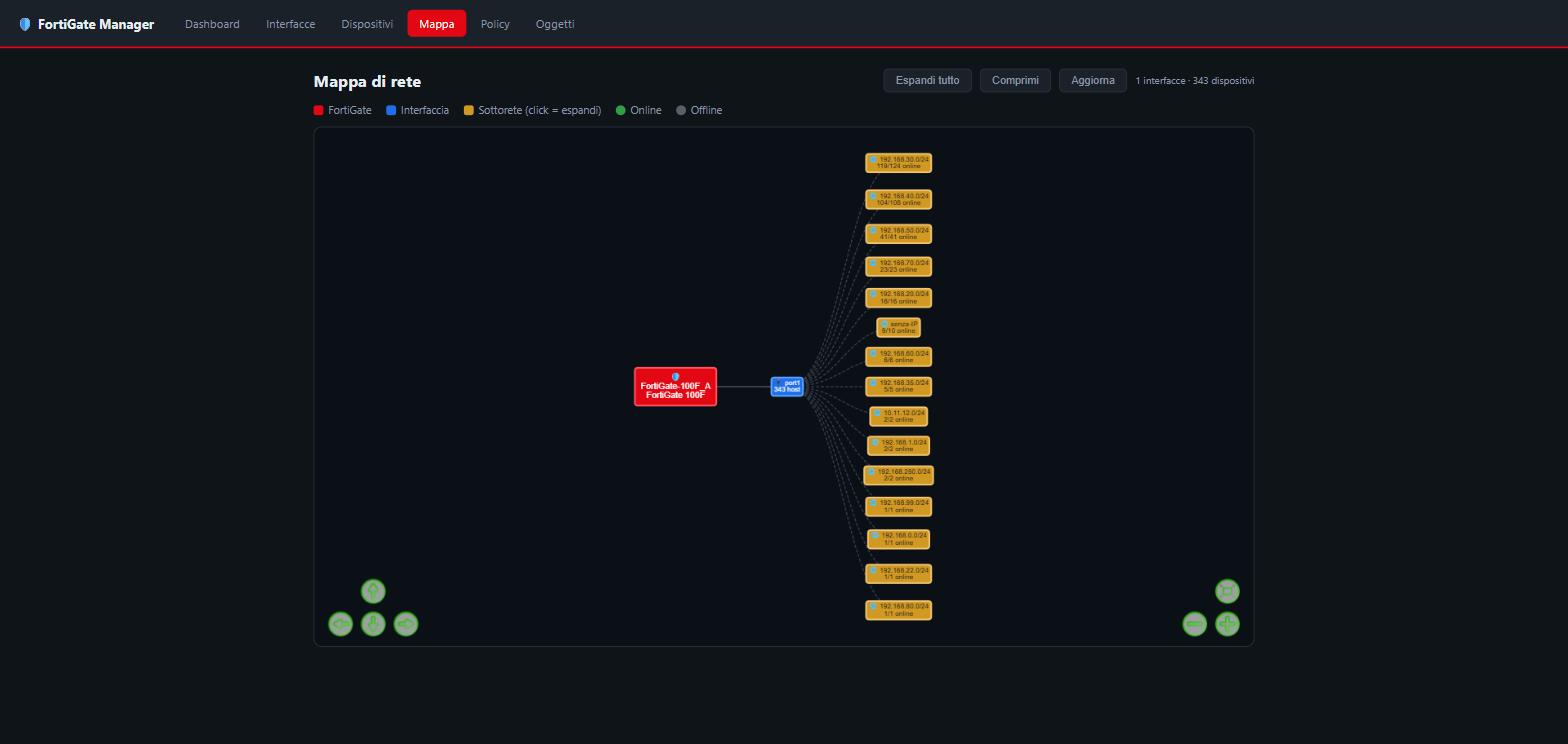1568x744 pixels.
Task: Expand subnet 192.168.50.0/24
Action: click(898, 234)
